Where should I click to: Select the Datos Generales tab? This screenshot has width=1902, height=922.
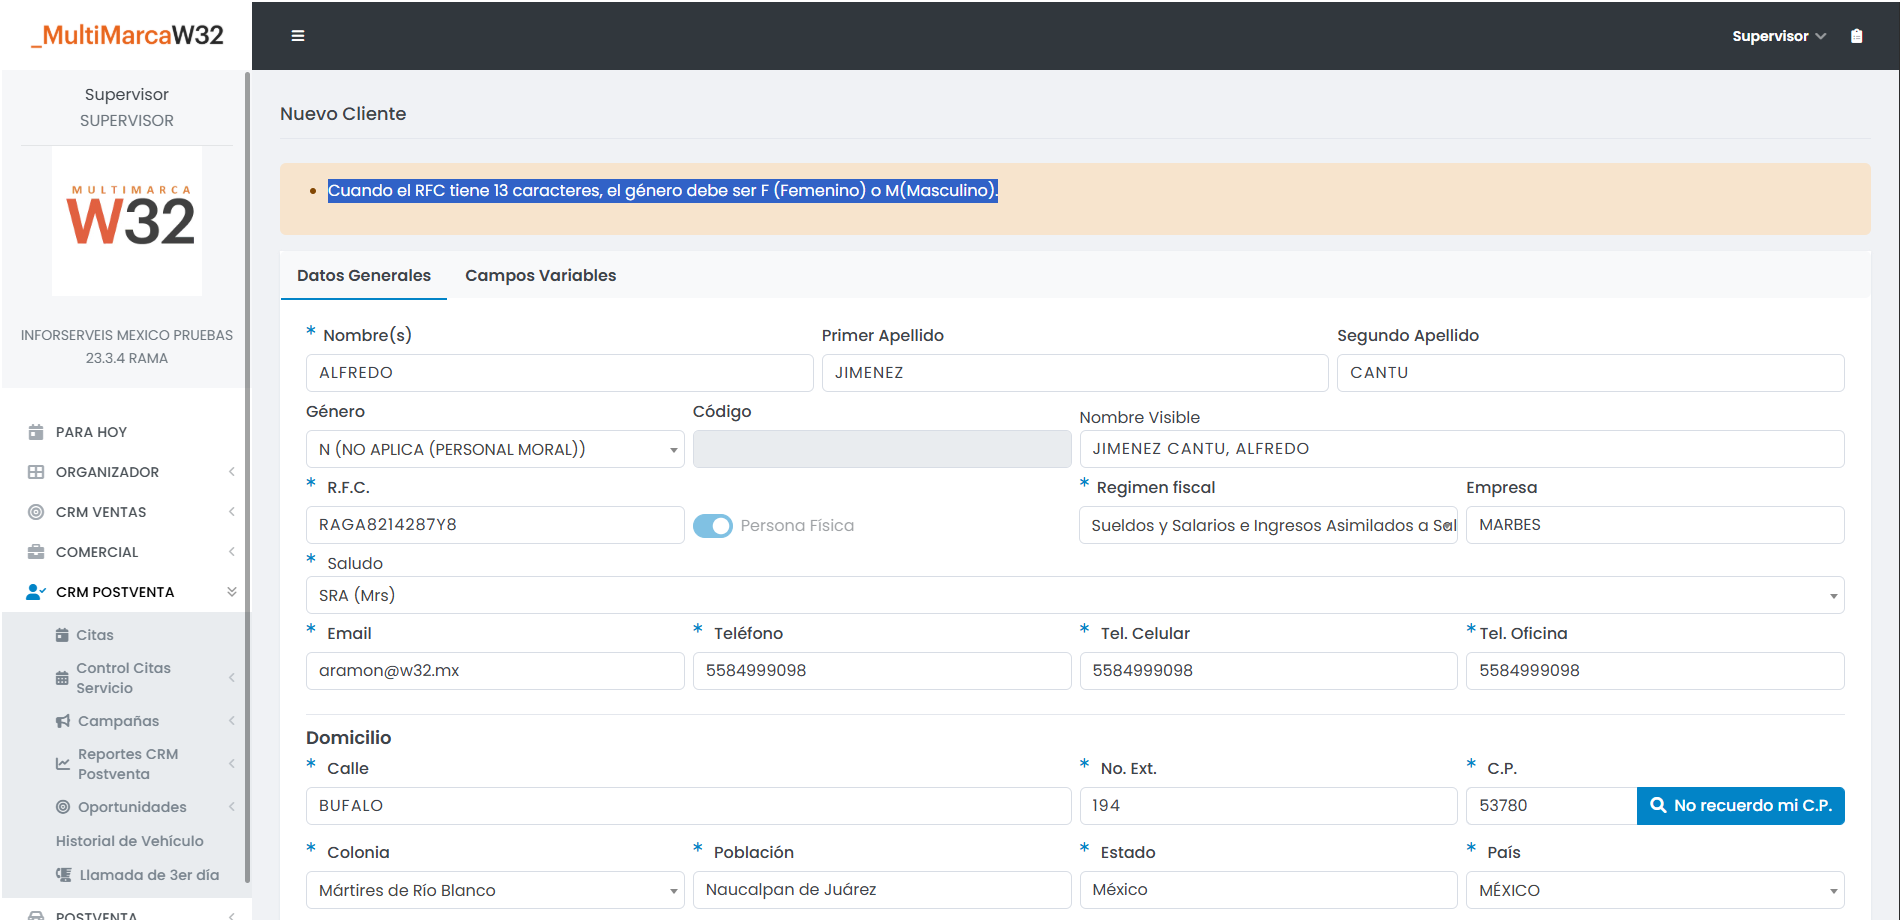[x=364, y=276]
